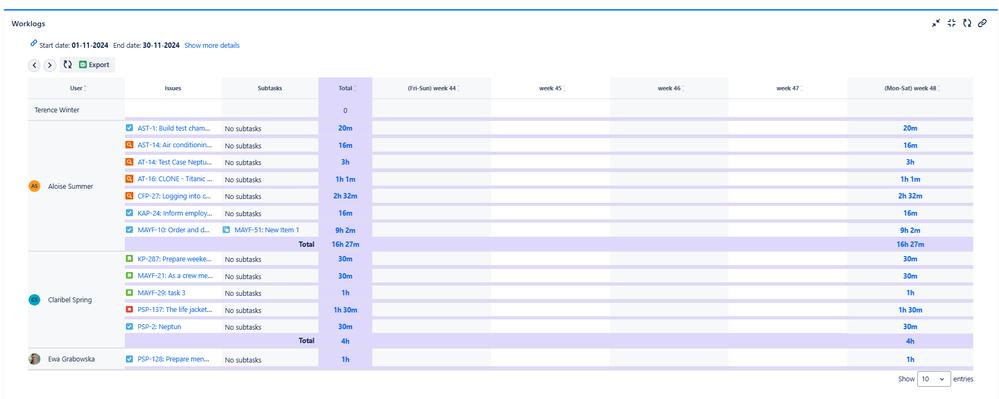Click 2h 32m in the Total column
The width and height of the screenshot is (999, 399).
click(x=345, y=196)
